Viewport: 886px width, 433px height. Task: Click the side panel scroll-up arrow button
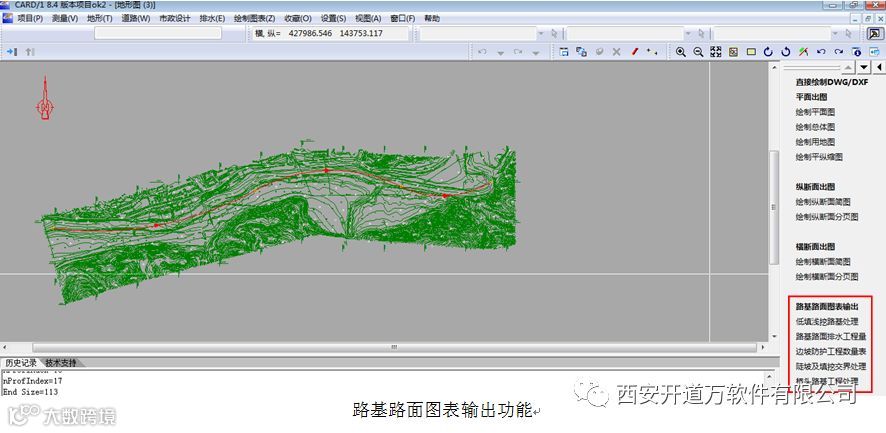[x=848, y=68]
